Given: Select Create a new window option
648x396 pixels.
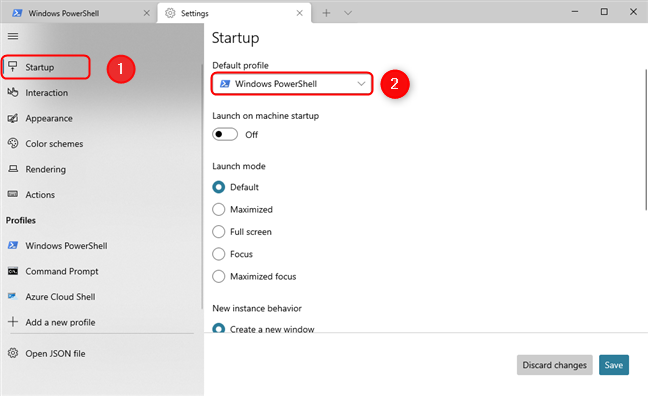Looking at the screenshot, I should coord(219,328).
